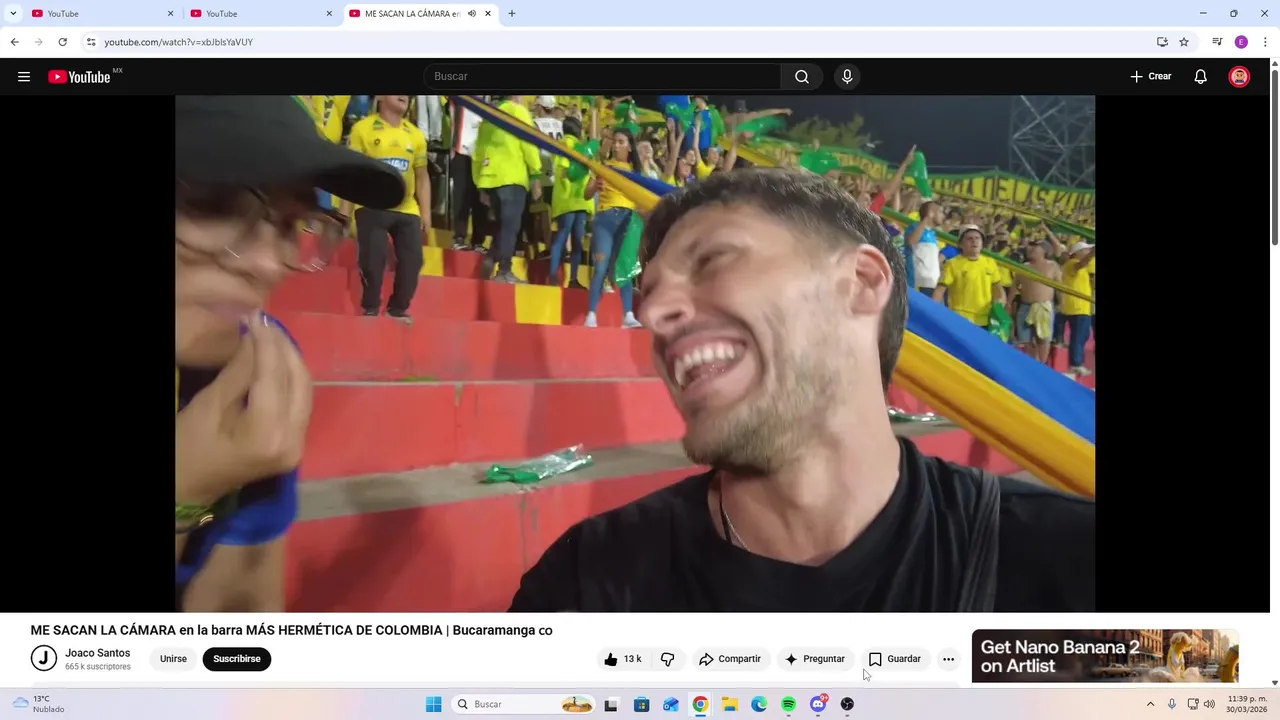Expand the Crear create menu

1151,77
